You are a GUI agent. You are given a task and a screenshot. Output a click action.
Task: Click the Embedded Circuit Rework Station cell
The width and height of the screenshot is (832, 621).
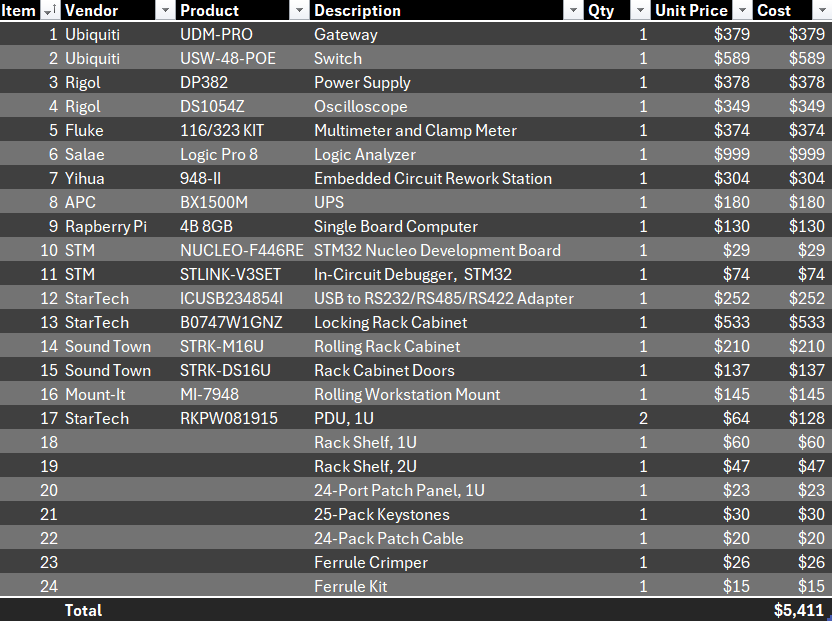[x=447, y=178]
